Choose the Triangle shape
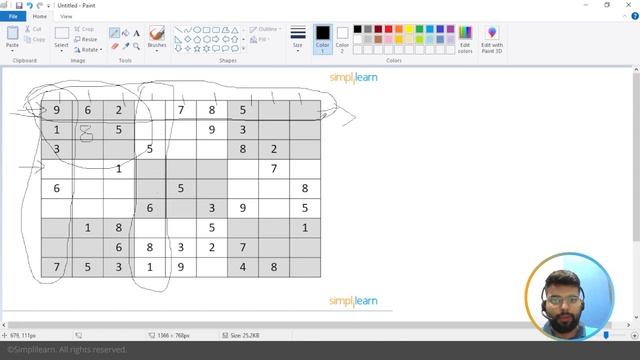The height and width of the screenshot is (360, 640). [x=235, y=30]
